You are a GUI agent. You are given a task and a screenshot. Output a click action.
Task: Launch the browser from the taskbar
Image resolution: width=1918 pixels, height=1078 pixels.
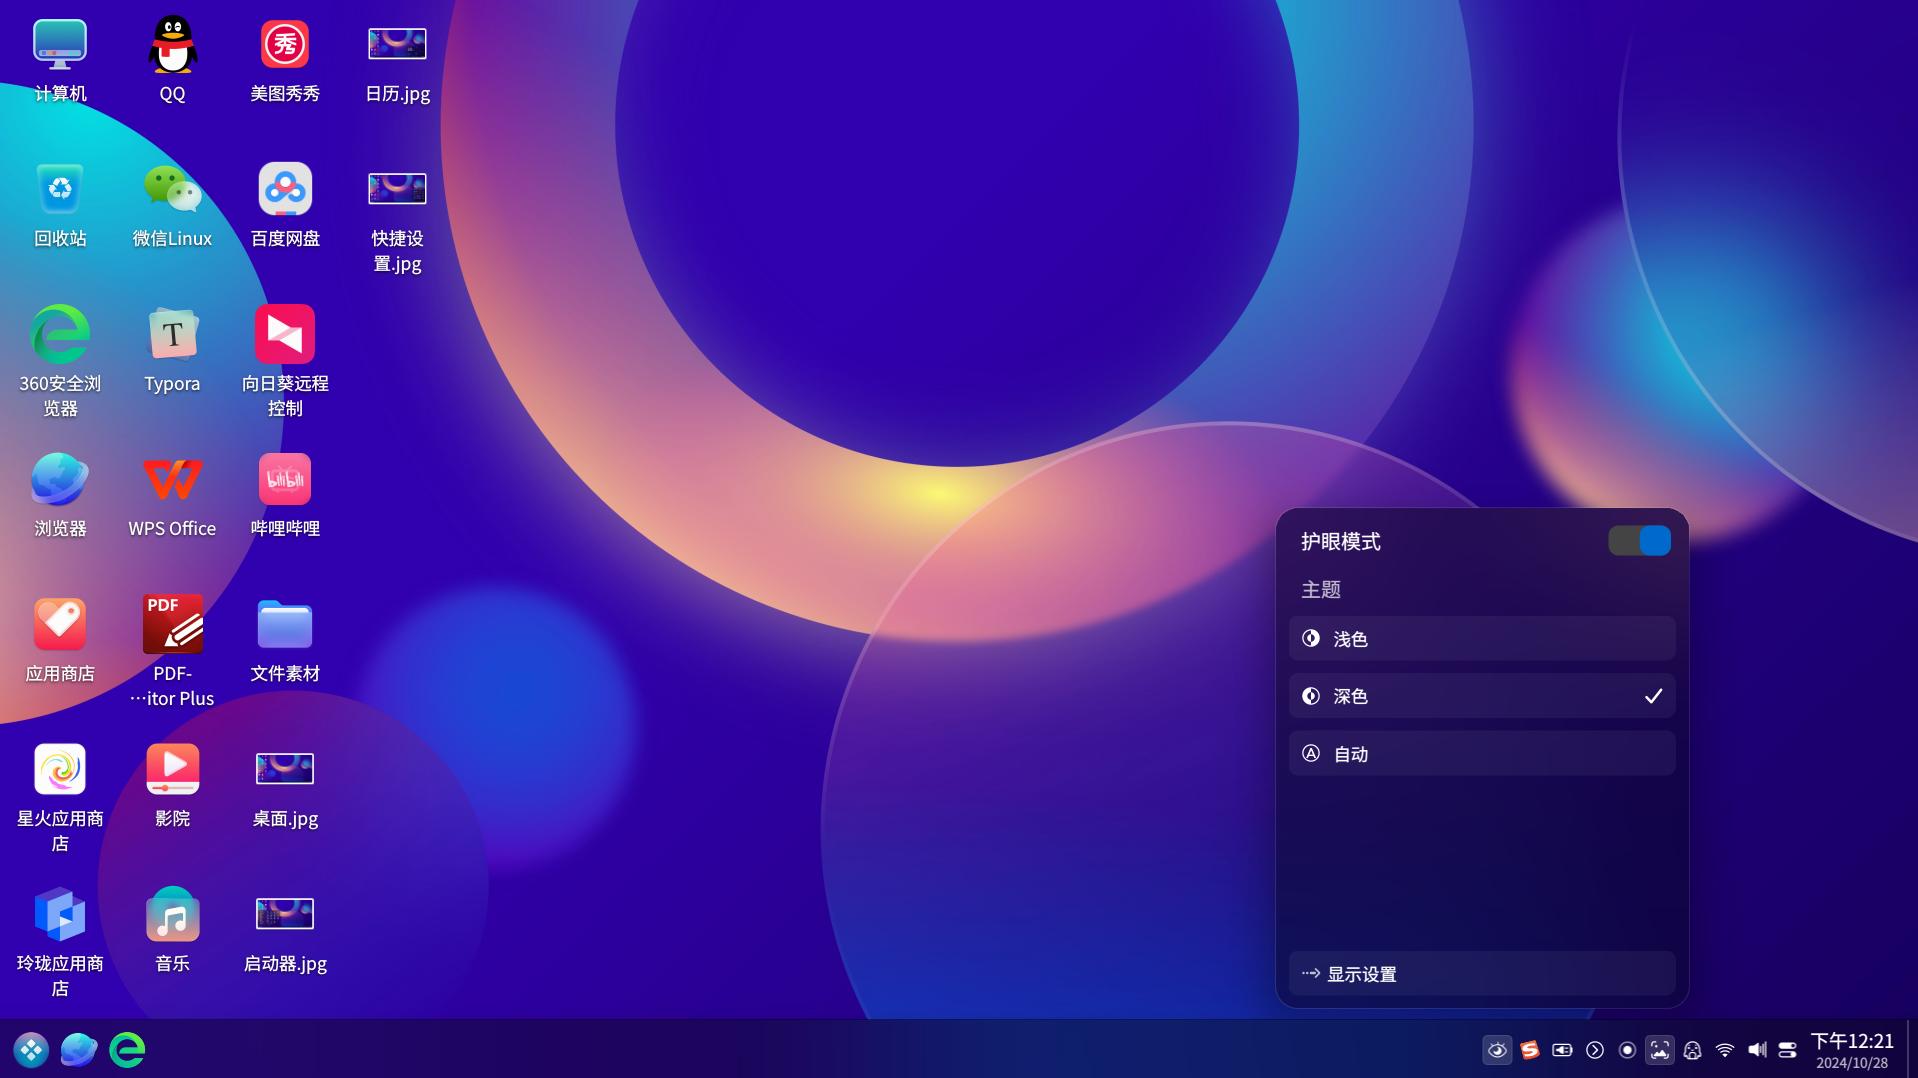[x=79, y=1050]
